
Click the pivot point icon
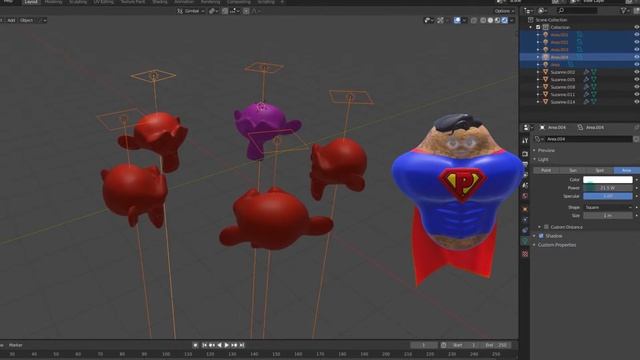[212, 11]
